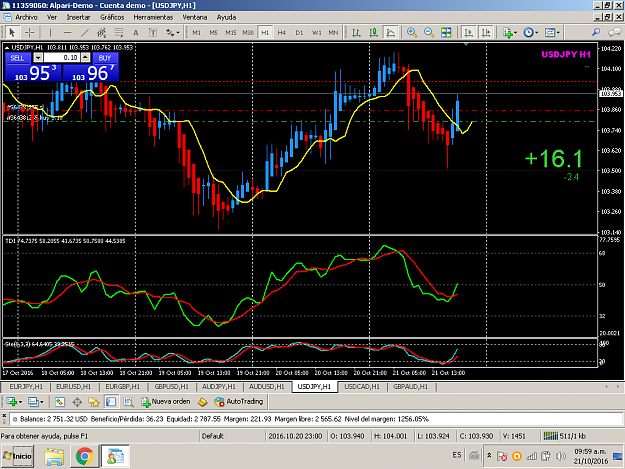Image resolution: width=625 pixels, height=469 pixels.
Task: Switch to the EURUSD,H1 chart tab
Action: pyautogui.click(x=73, y=387)
